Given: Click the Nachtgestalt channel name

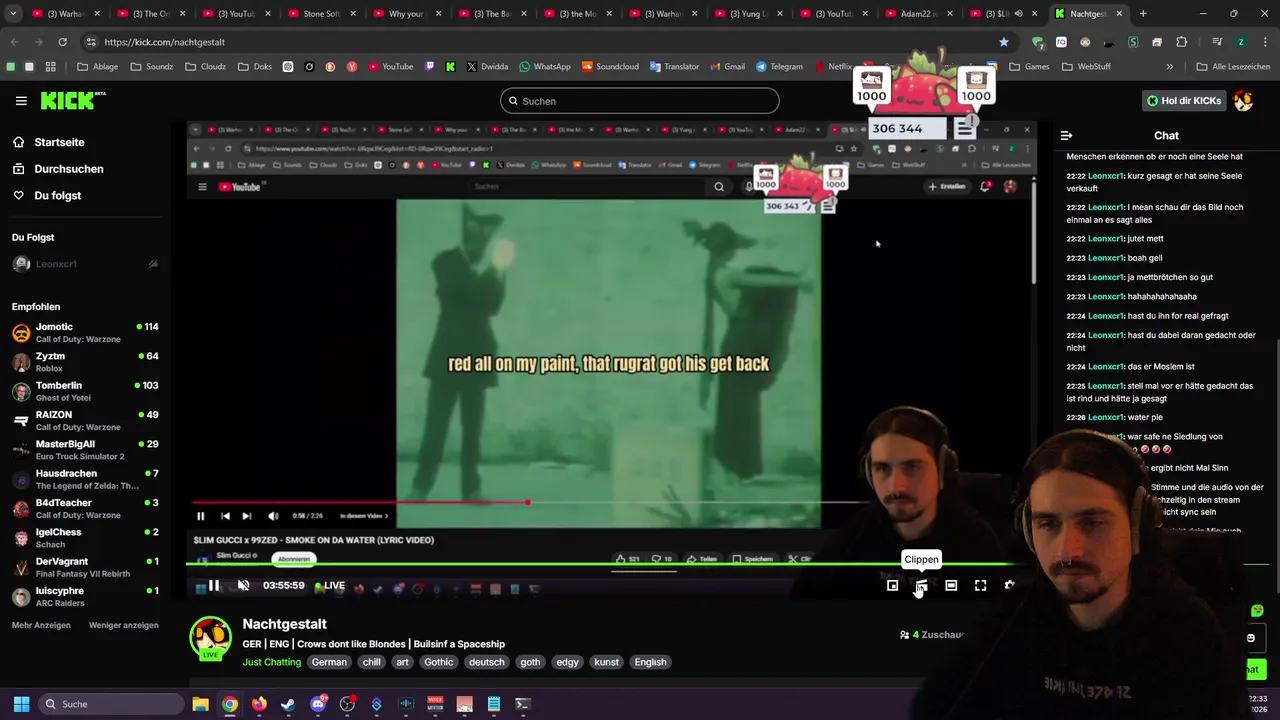Looking at the screenshot, I should (284, 624).
